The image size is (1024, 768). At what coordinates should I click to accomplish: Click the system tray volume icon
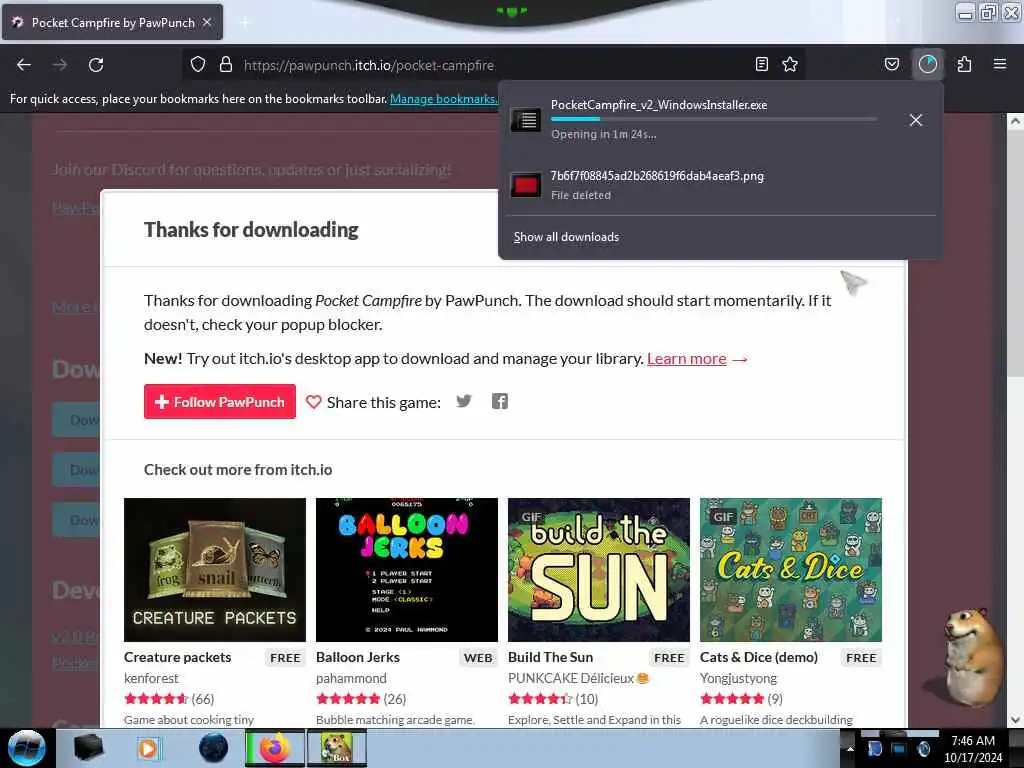point(923,748)
